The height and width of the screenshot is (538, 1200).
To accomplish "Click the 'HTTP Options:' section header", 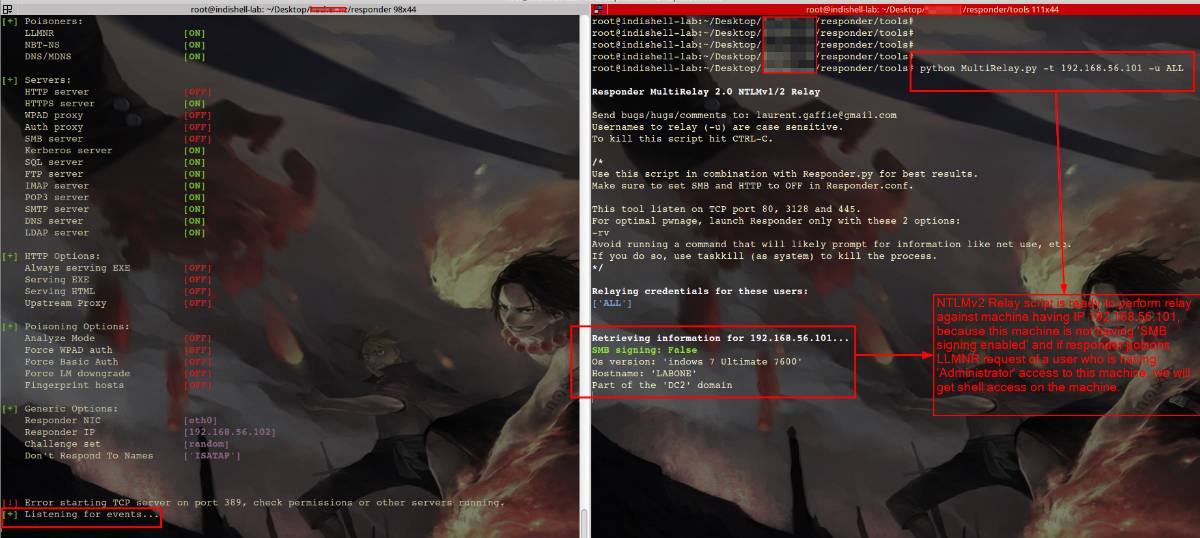I will pos(61,256).
